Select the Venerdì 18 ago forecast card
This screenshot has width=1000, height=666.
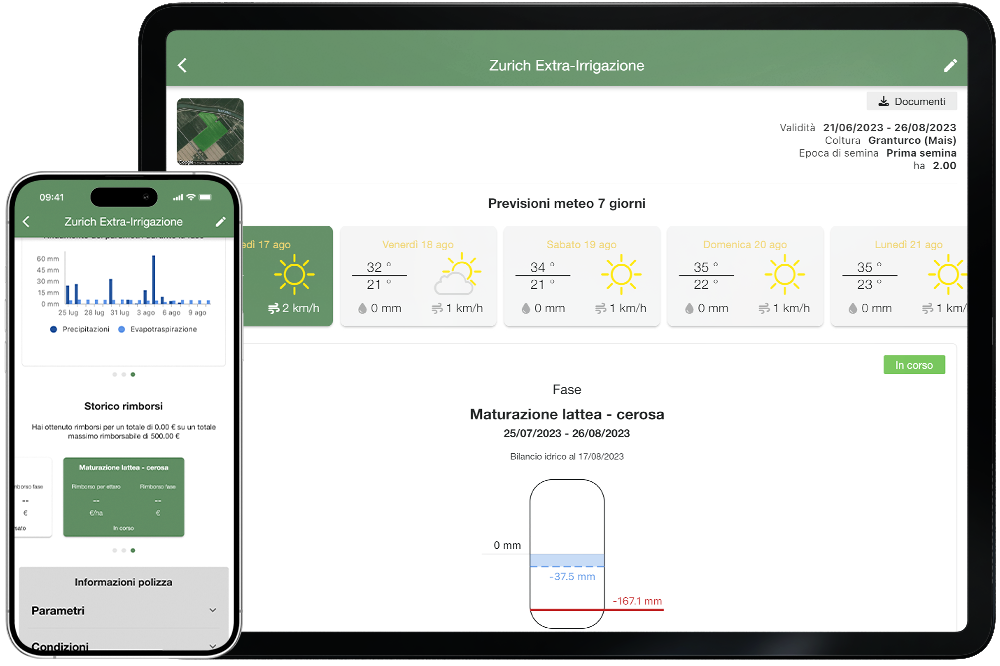click(x=418, y=276)
